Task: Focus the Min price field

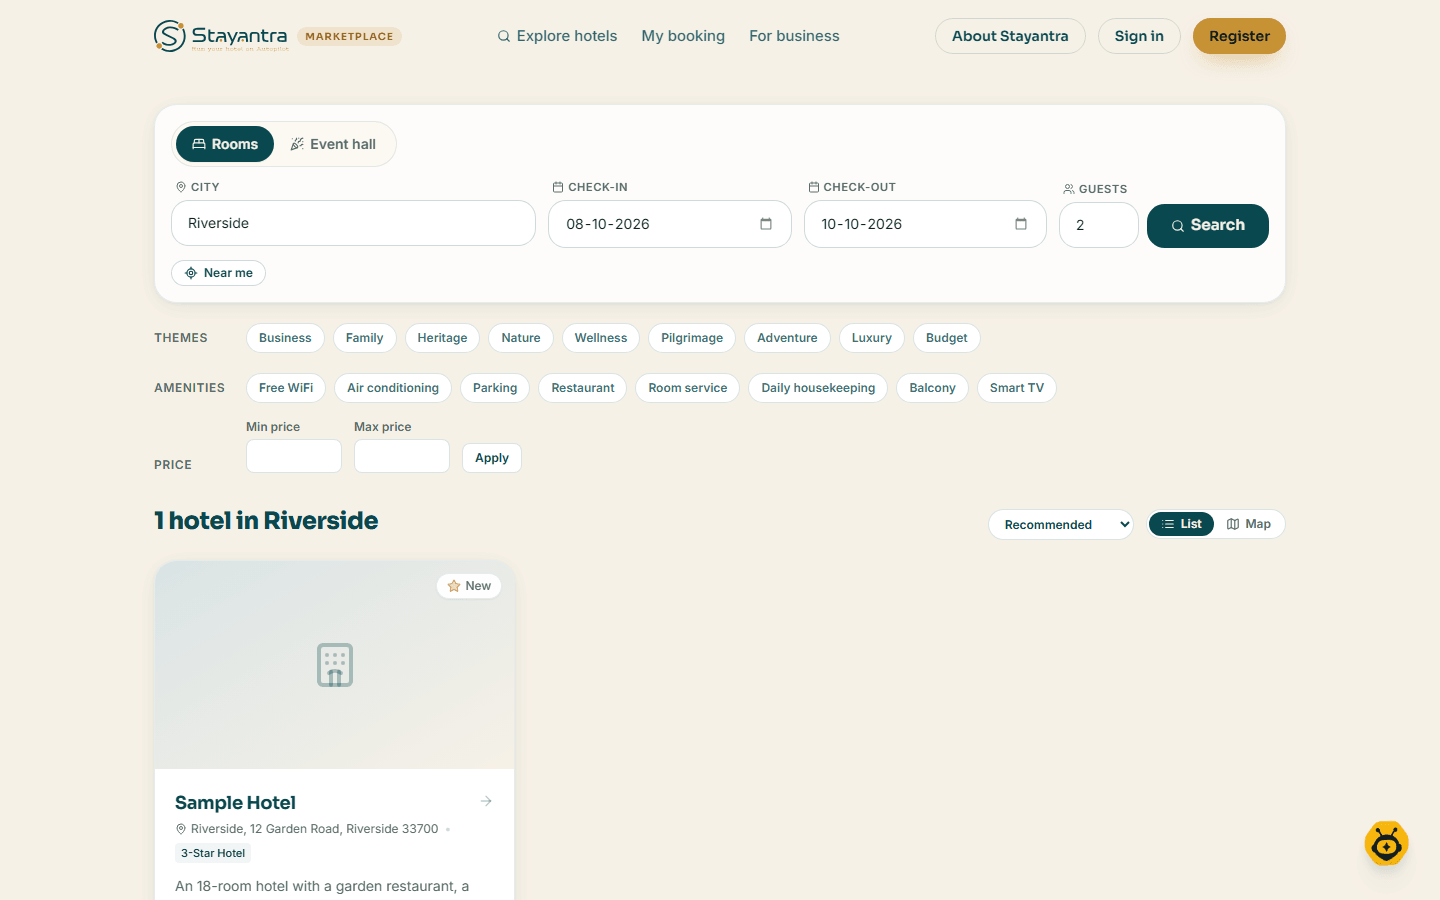Action: tap(294, 456)
